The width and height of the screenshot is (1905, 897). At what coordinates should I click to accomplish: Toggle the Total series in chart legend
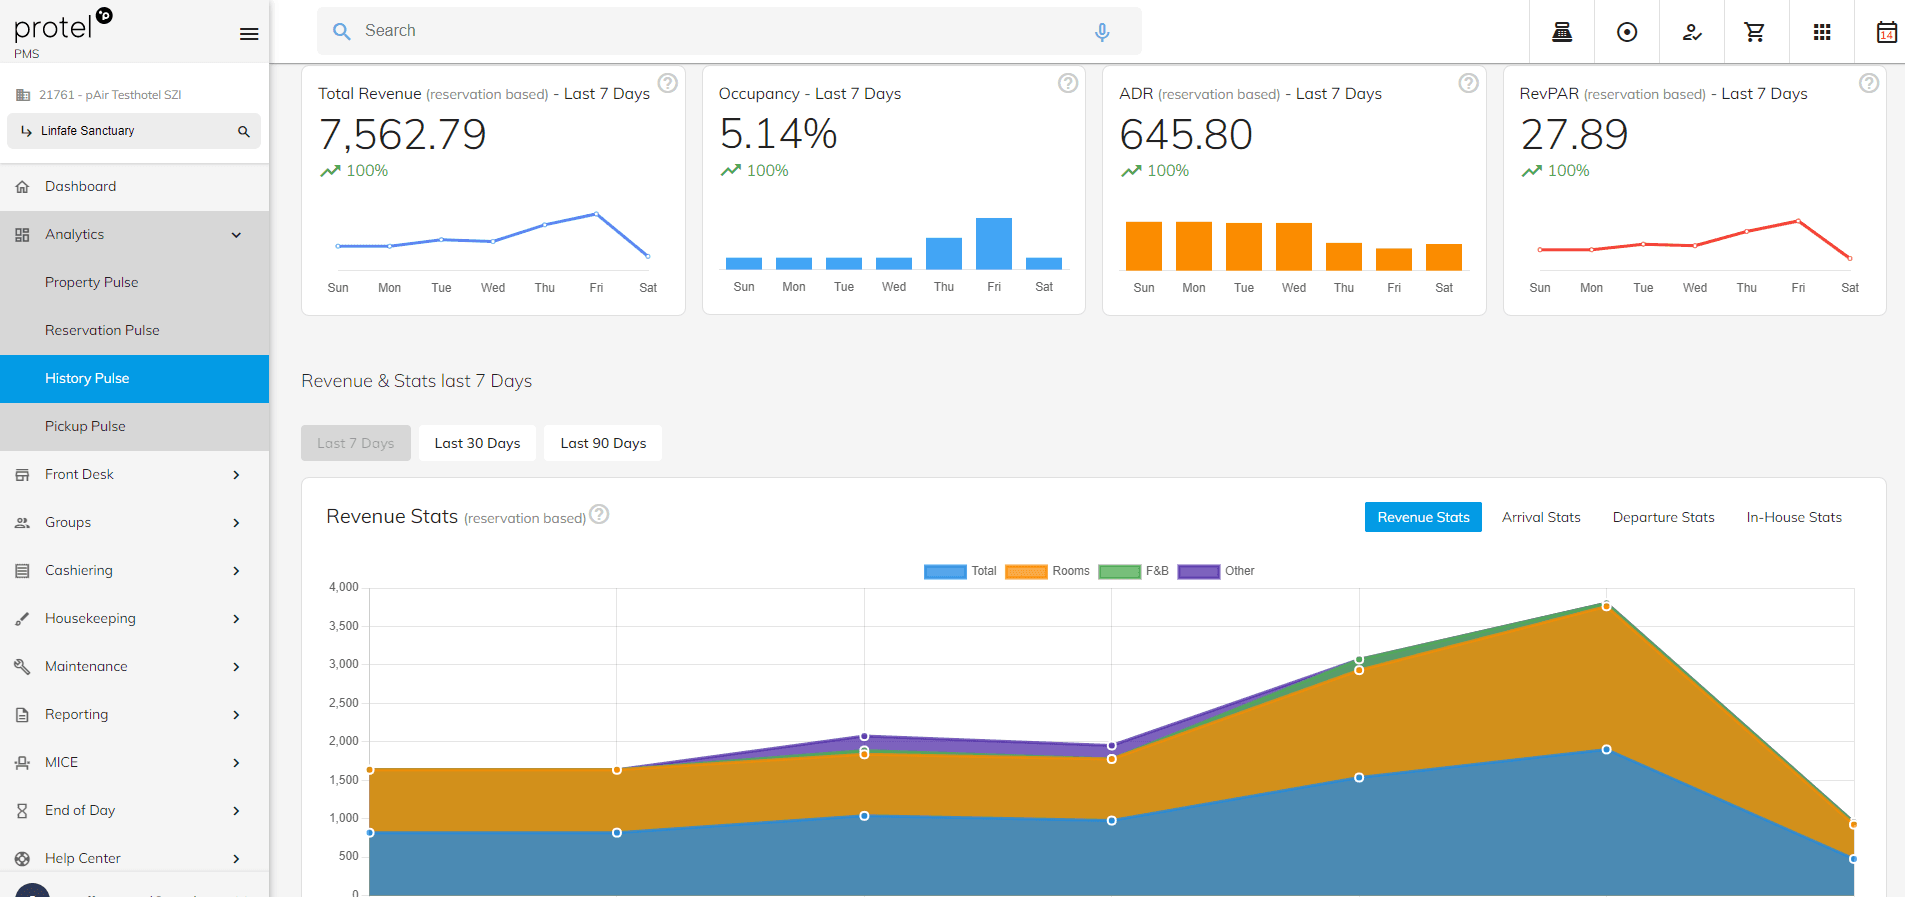[x=960, y=571]
